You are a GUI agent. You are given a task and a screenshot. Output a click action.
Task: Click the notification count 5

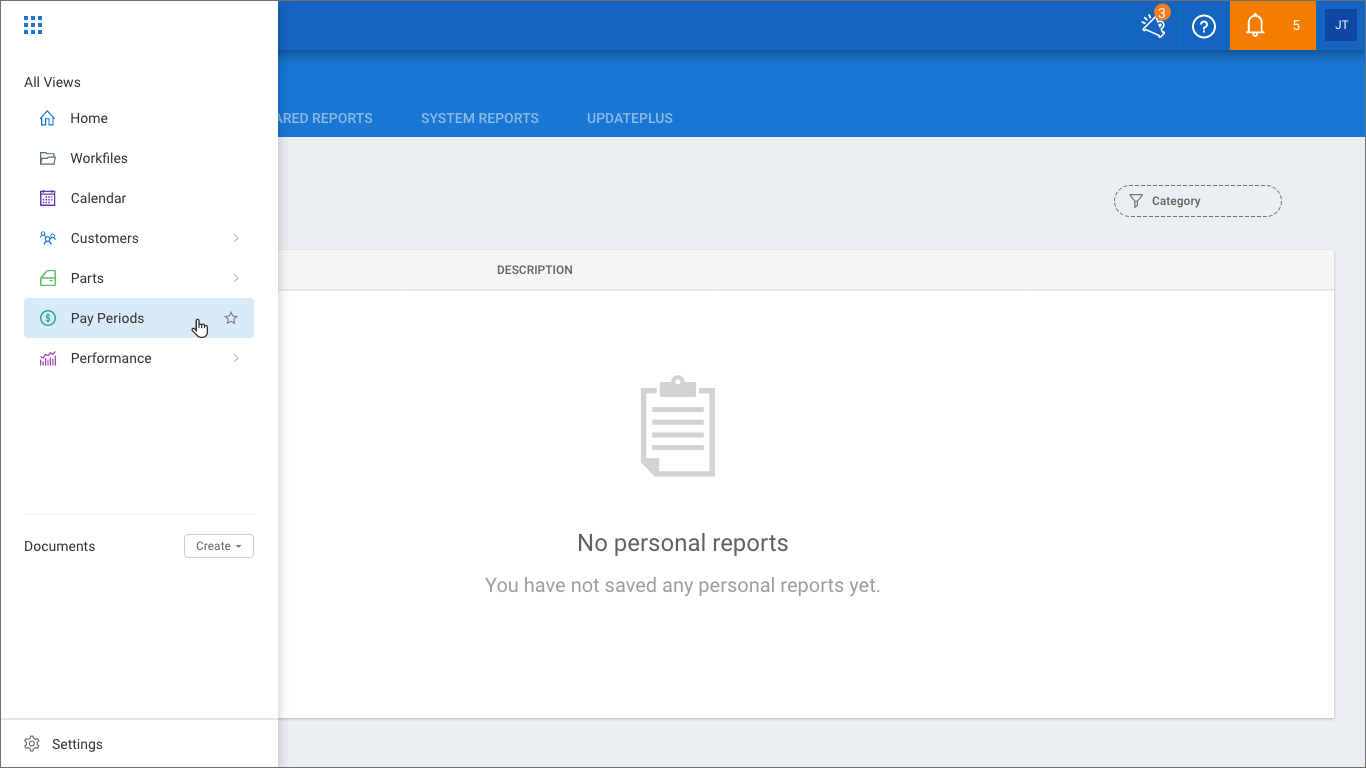pyautogui.click(x=1296, y=26)
